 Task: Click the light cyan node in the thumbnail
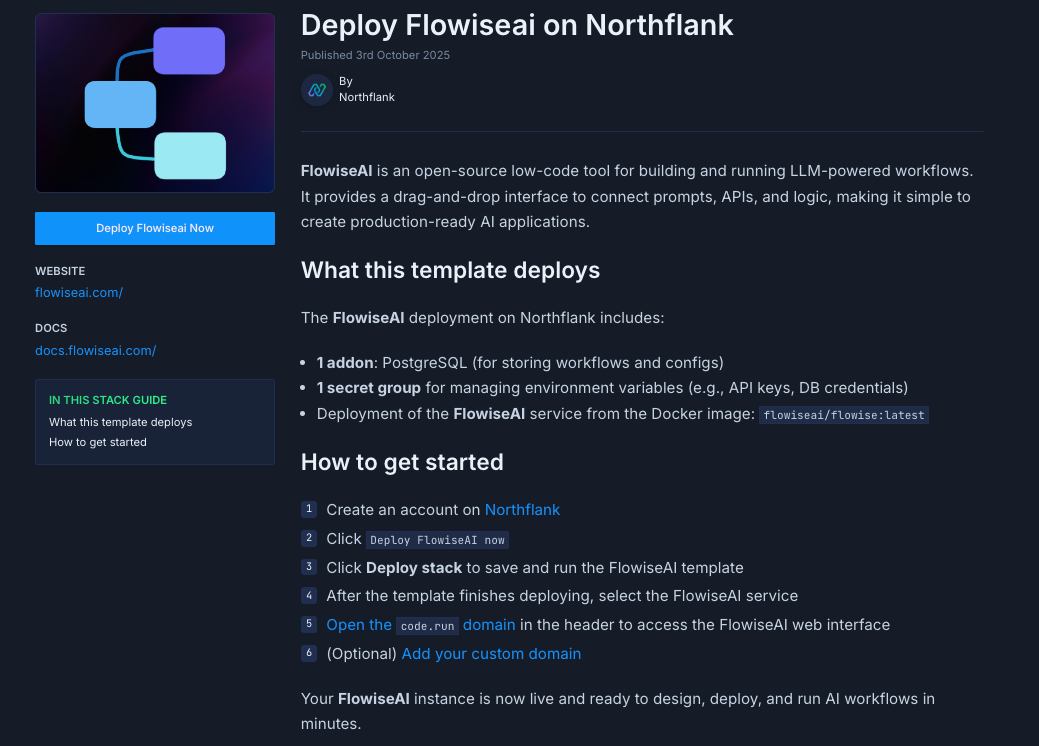190,155
